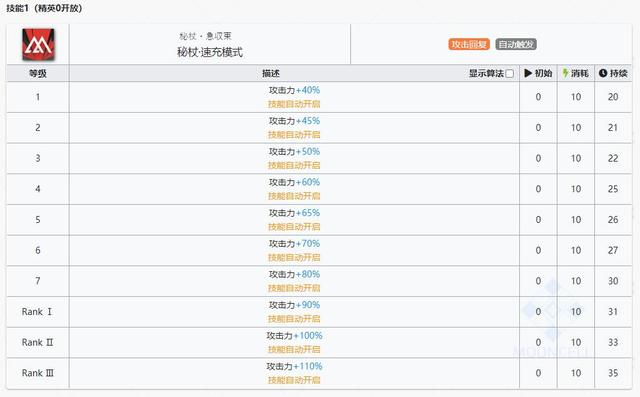Screen dimensions: 640x397
Task: Click the Rank Ⅱ row label
Action: 38,342
